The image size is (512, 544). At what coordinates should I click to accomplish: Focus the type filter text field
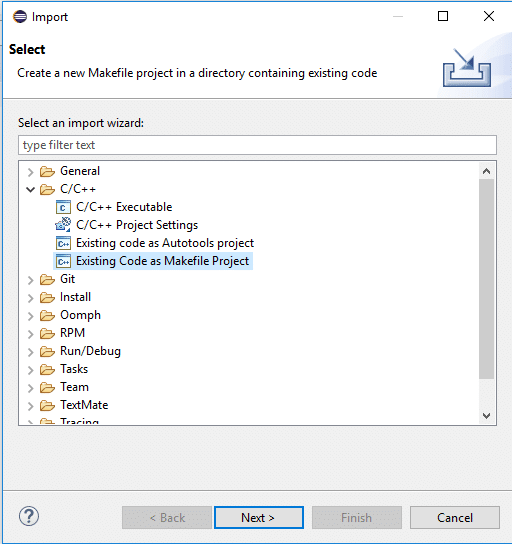[257, 145]
